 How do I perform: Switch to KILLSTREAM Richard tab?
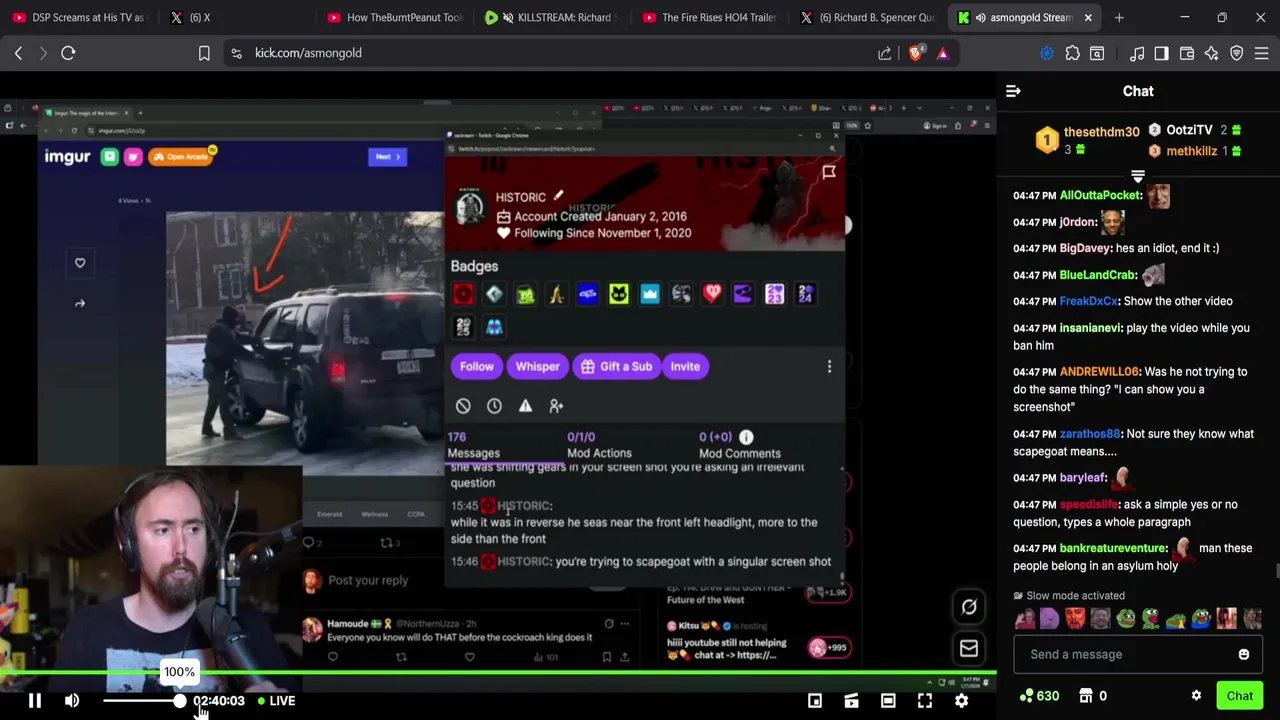[552, 17]
